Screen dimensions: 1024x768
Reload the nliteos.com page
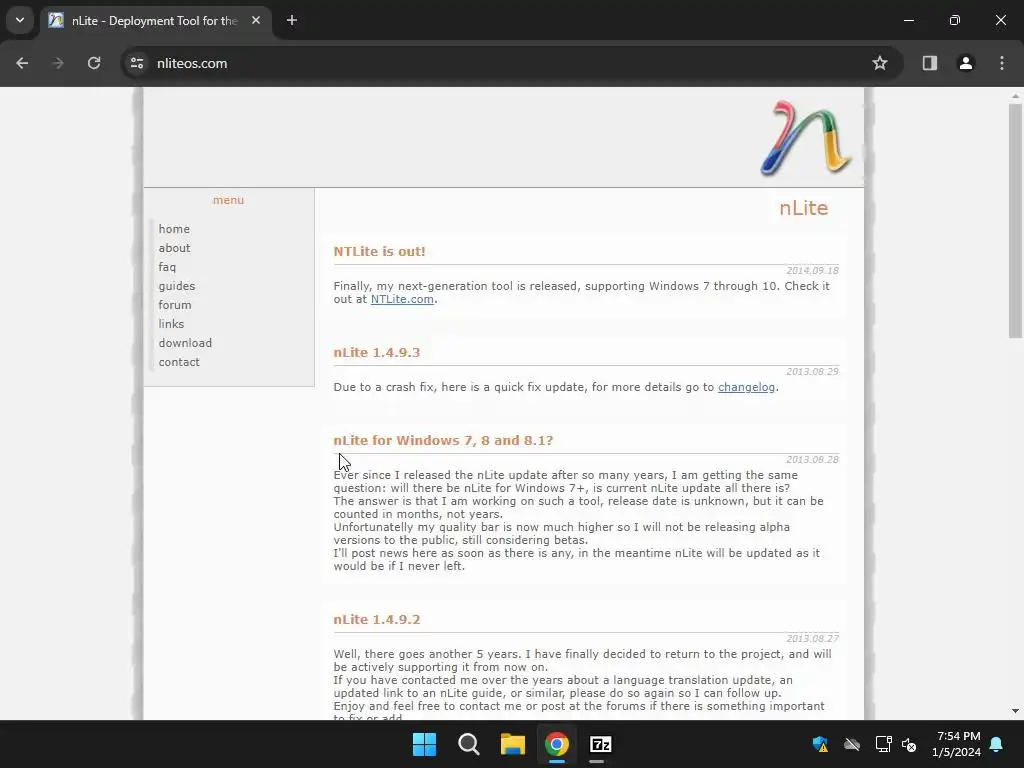[94, 63]
